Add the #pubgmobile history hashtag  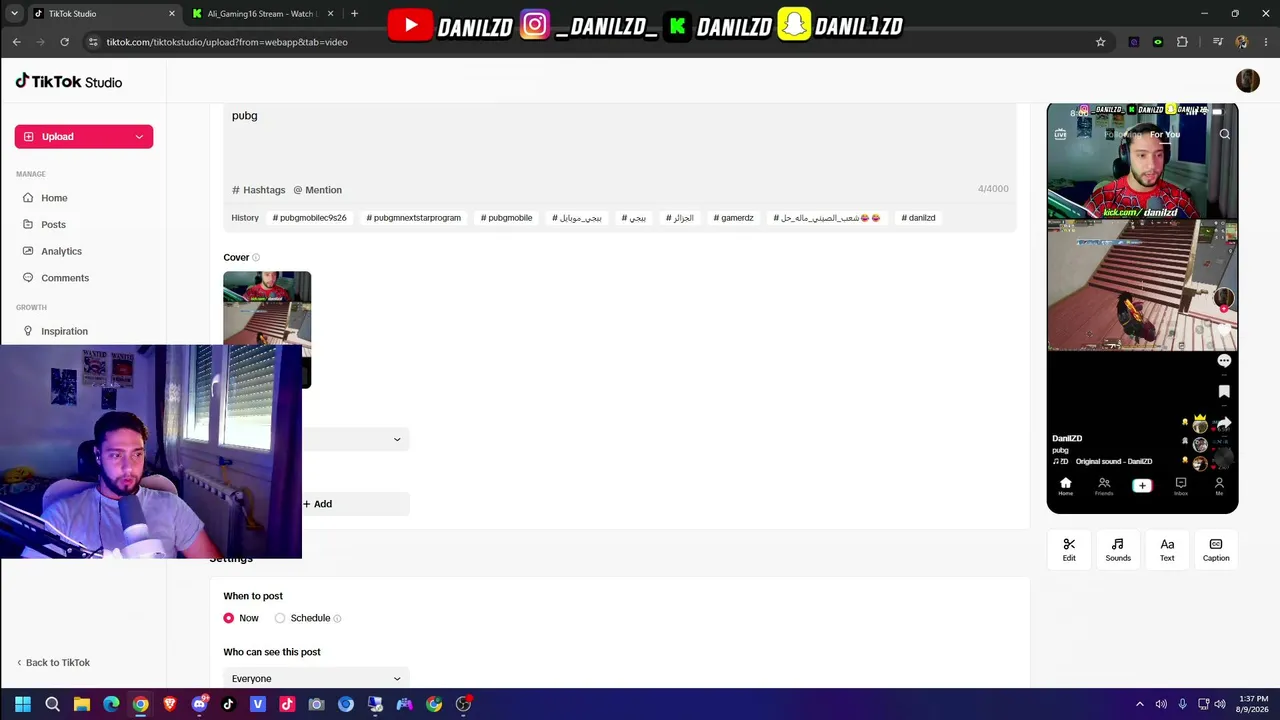tap(507, 218)
